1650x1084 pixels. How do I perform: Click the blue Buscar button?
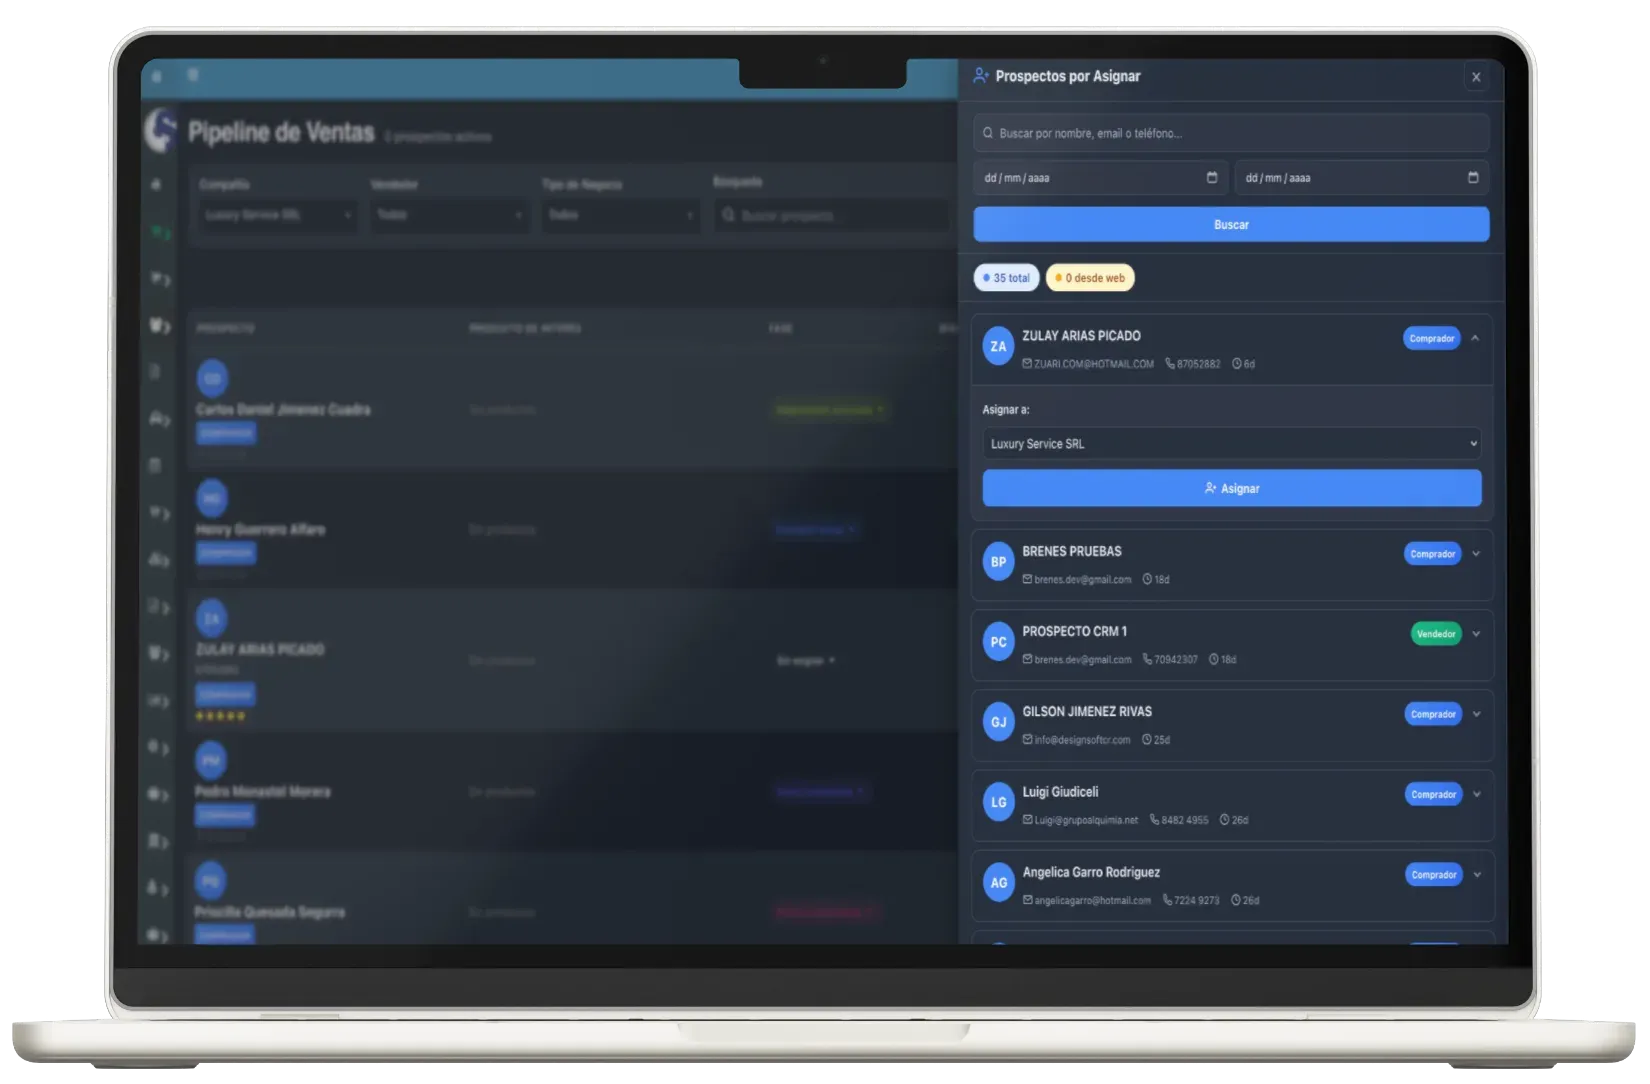click(x=1231, y=225)
